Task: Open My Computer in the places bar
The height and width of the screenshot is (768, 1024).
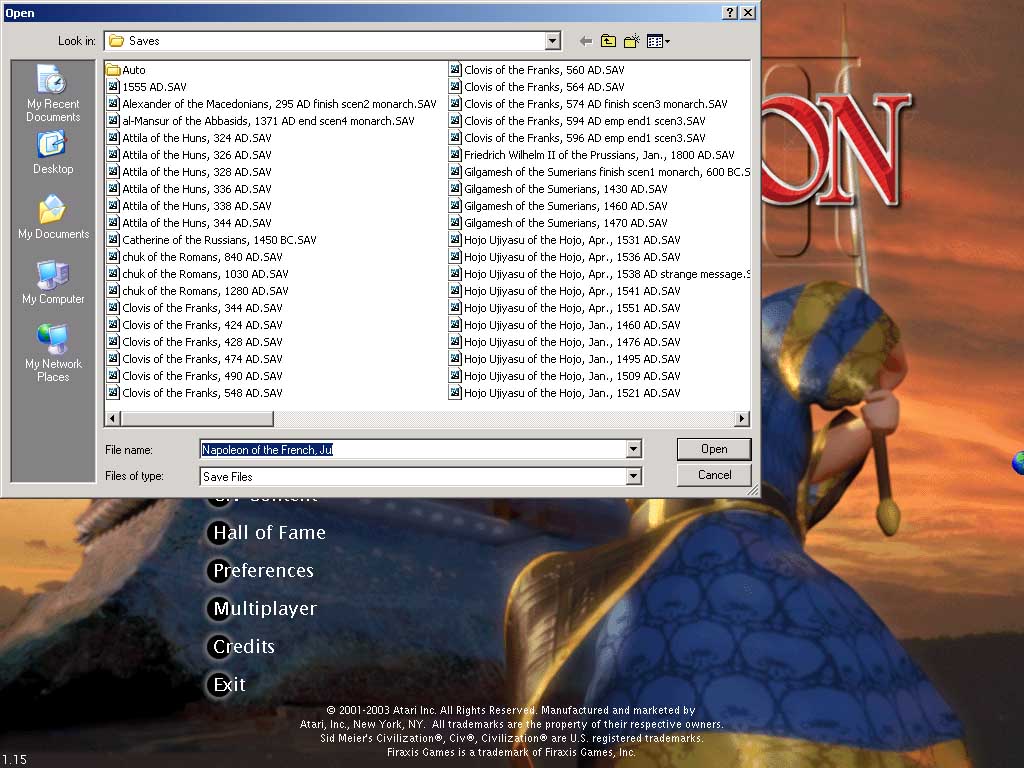Action: (53, 282)
